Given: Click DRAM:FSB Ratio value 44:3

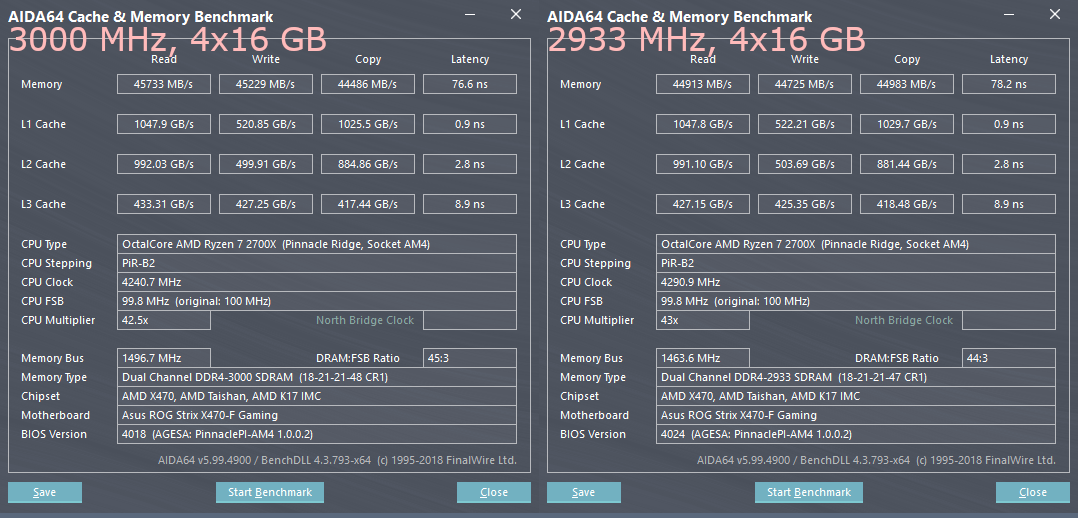Looking at the screenshot, I should point(1009,358).
